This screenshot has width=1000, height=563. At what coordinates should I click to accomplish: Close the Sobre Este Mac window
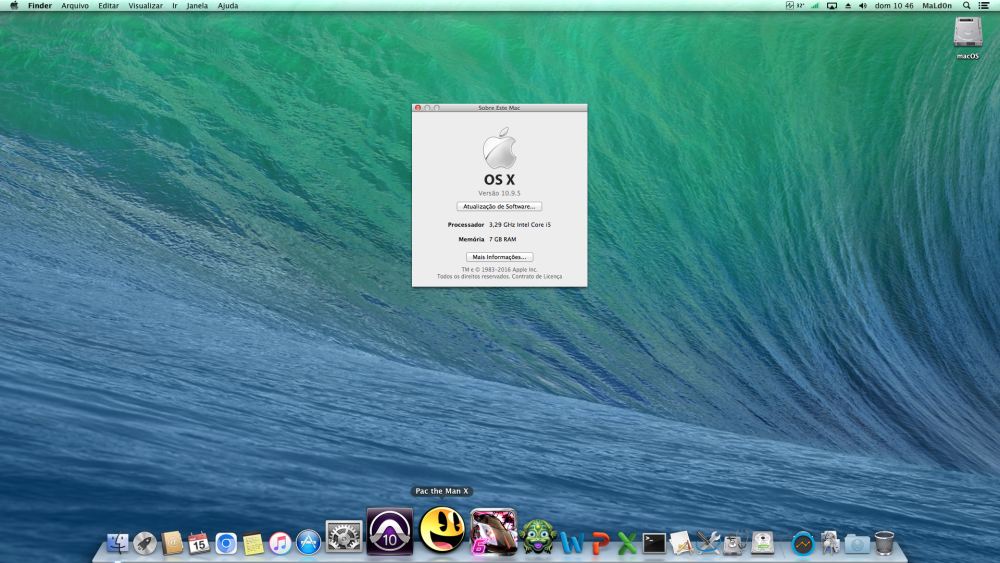[x=418, y=108]
